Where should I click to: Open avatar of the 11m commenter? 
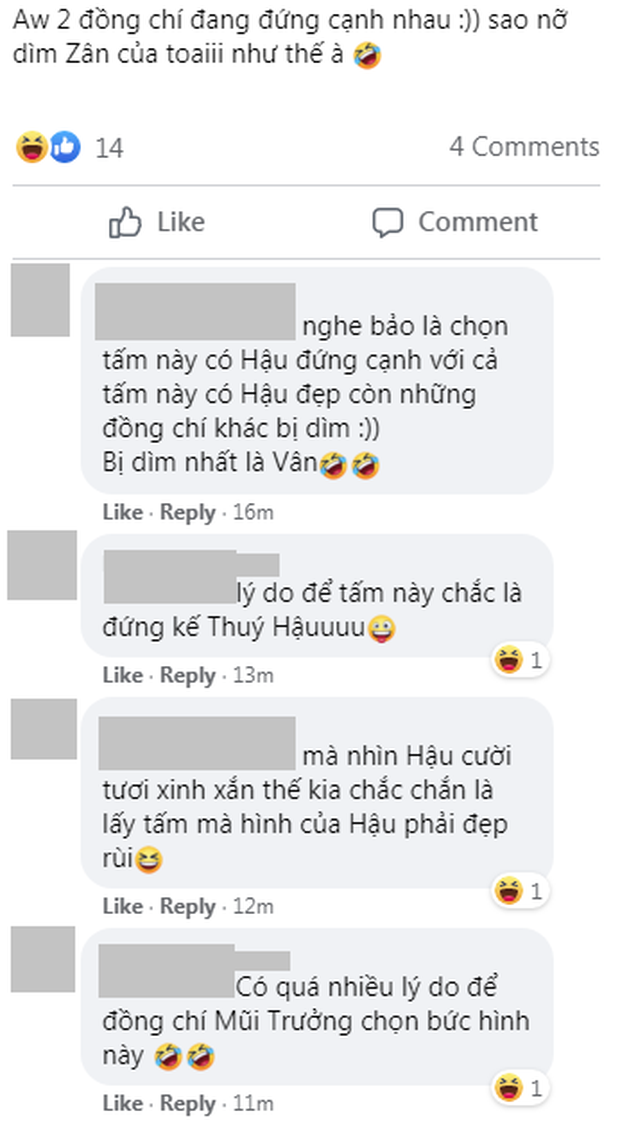click(43, 959)
